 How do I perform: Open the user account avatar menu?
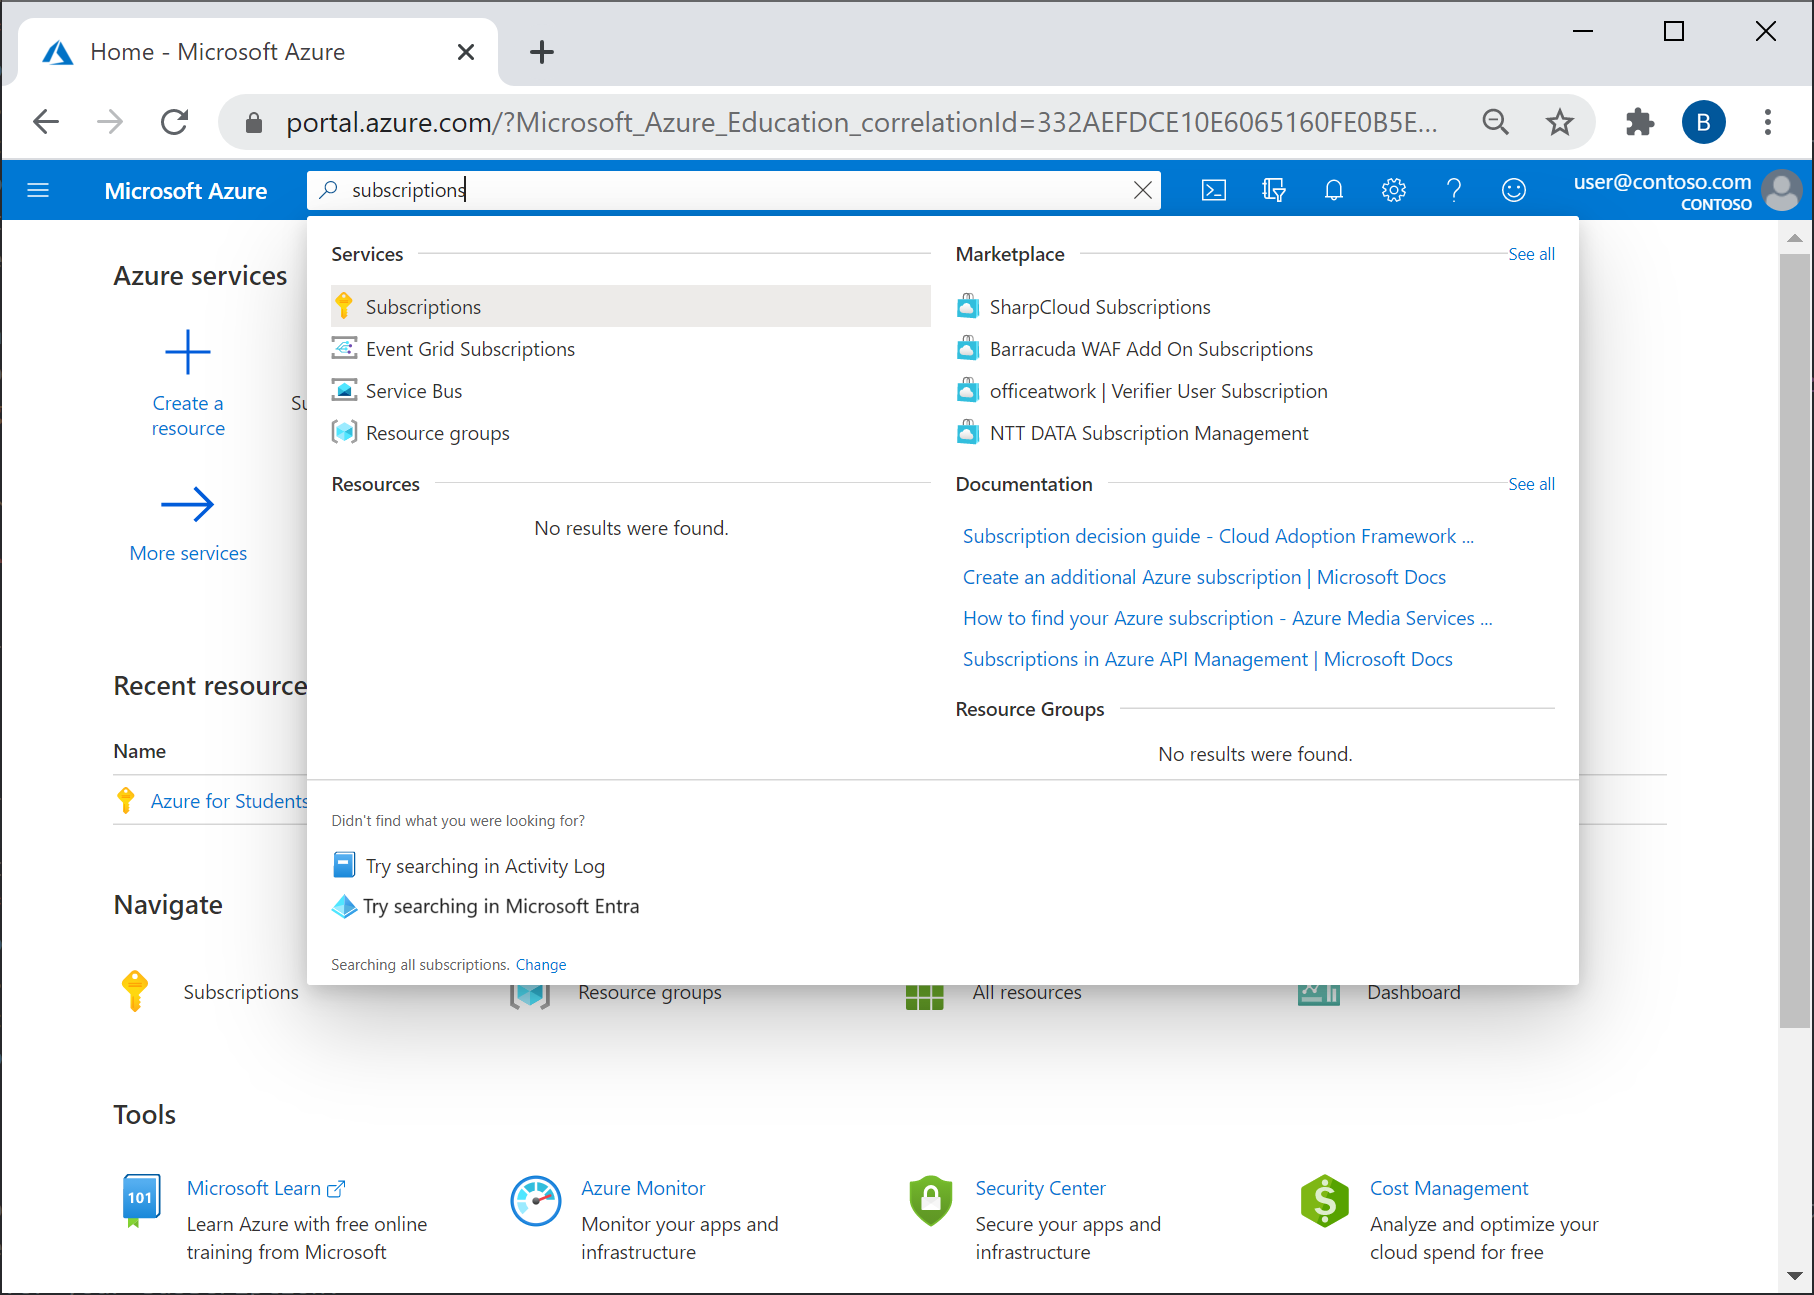point(1781,190)
